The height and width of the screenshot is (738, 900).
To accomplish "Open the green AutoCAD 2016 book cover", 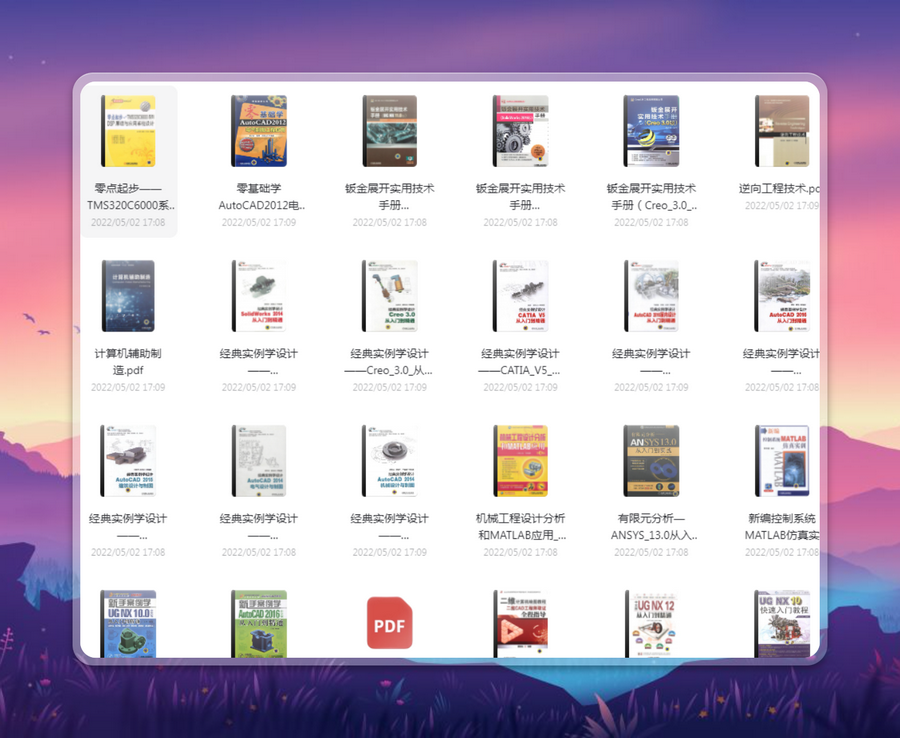I will click(x=259, y=624).
